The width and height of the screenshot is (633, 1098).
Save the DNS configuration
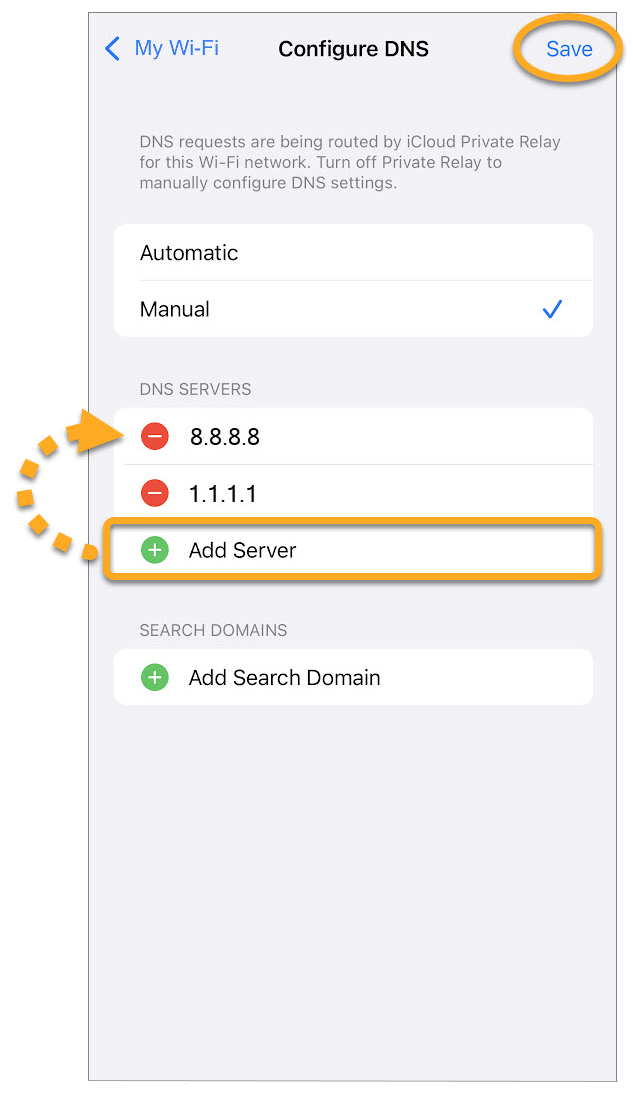tap(568, 49)
